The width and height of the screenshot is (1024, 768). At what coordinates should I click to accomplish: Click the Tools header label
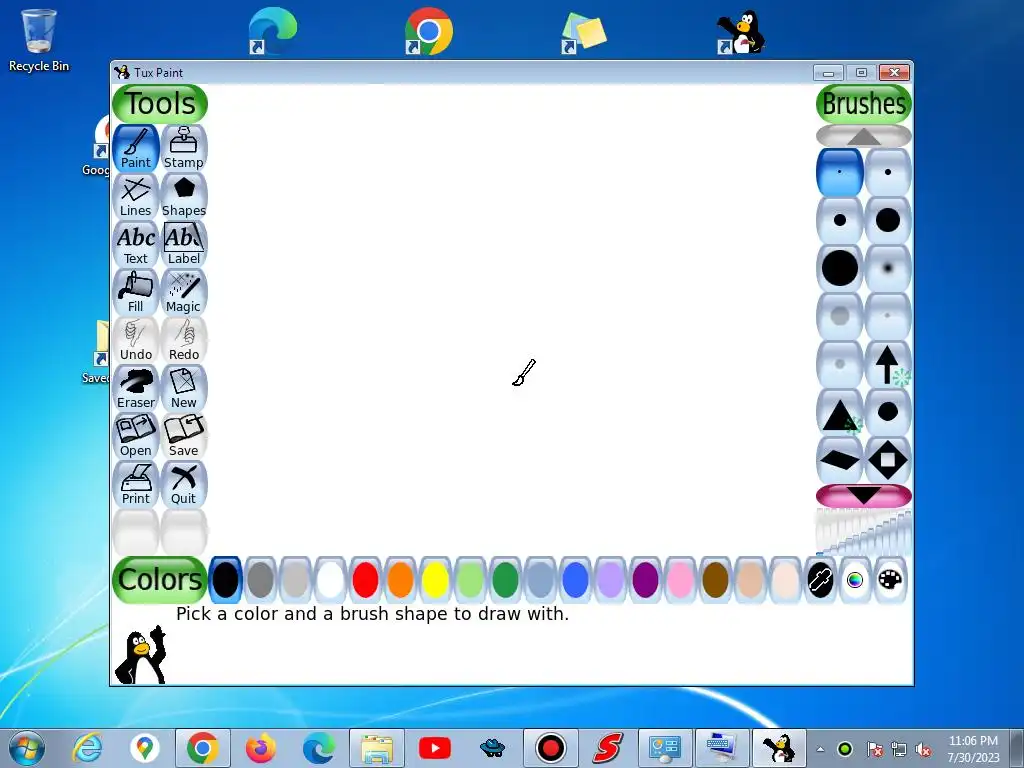tap(160, 104)
